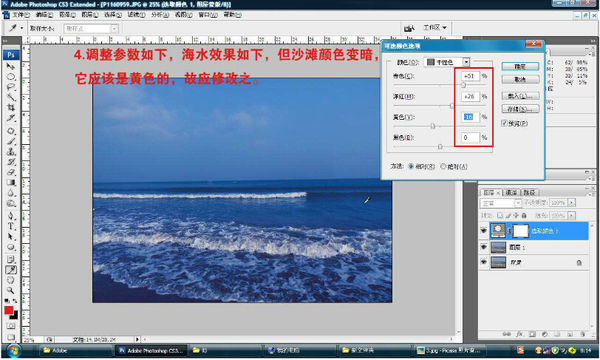Click the Add Layer Style fx icon
The image size is (600, 360).
click(x=519, y=334)
